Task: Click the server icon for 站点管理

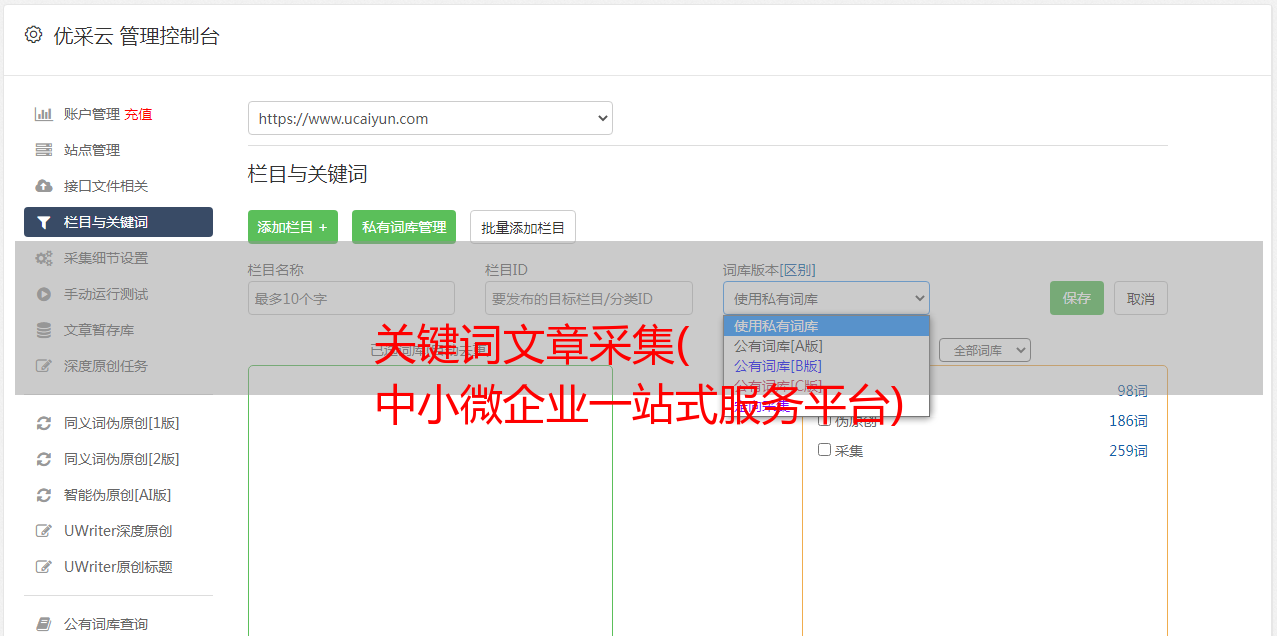Action: 44,150
